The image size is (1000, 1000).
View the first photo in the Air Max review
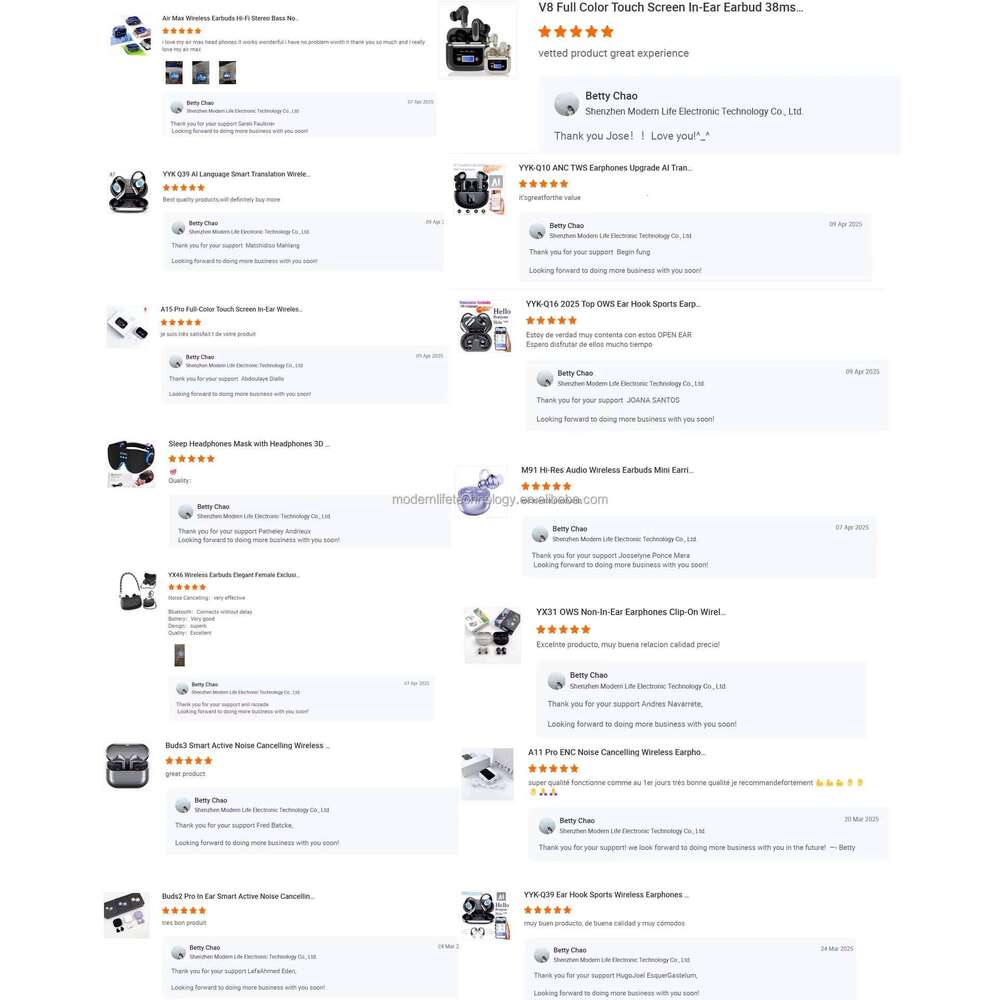(174, 73)
